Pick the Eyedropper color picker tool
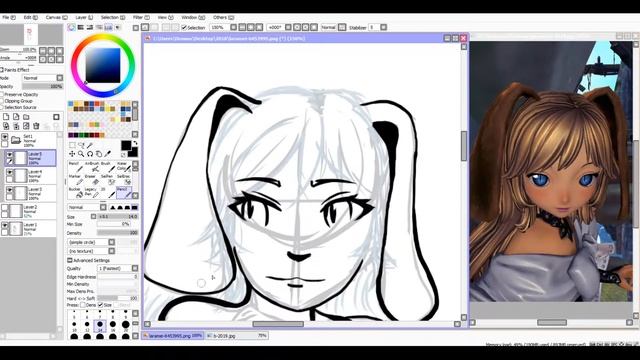 click(x=107, y=154)
